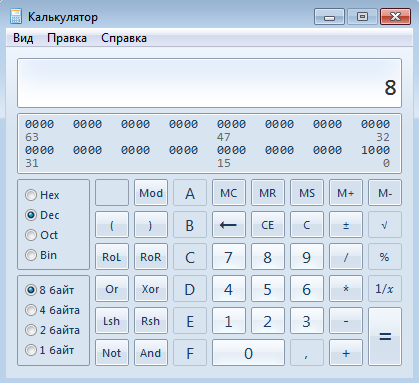The height and width of the screenshot is (383, 419).
Task: Click the digit 2 key
Action: [x=268, y=321]
